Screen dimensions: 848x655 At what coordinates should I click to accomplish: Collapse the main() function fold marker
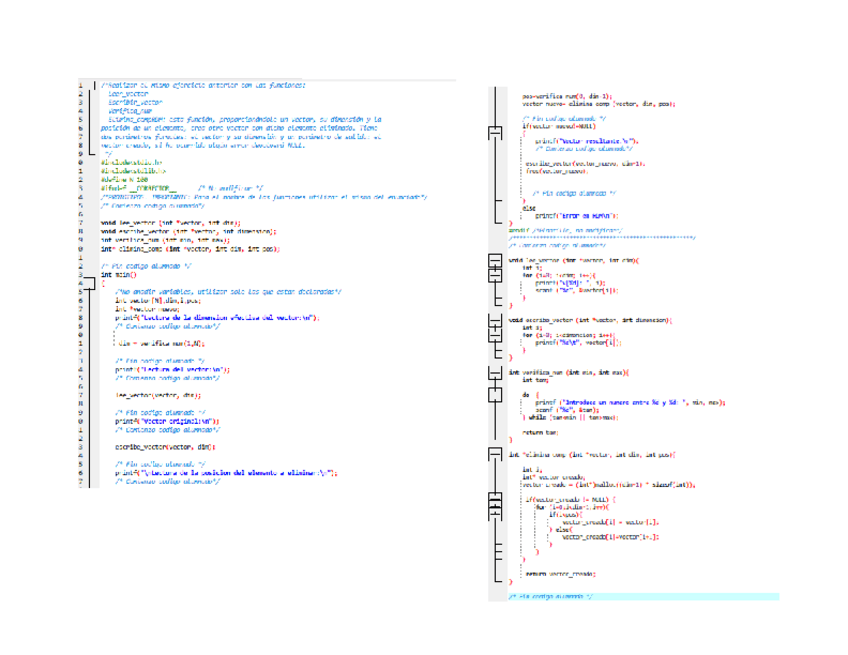(x=95, y=282)
